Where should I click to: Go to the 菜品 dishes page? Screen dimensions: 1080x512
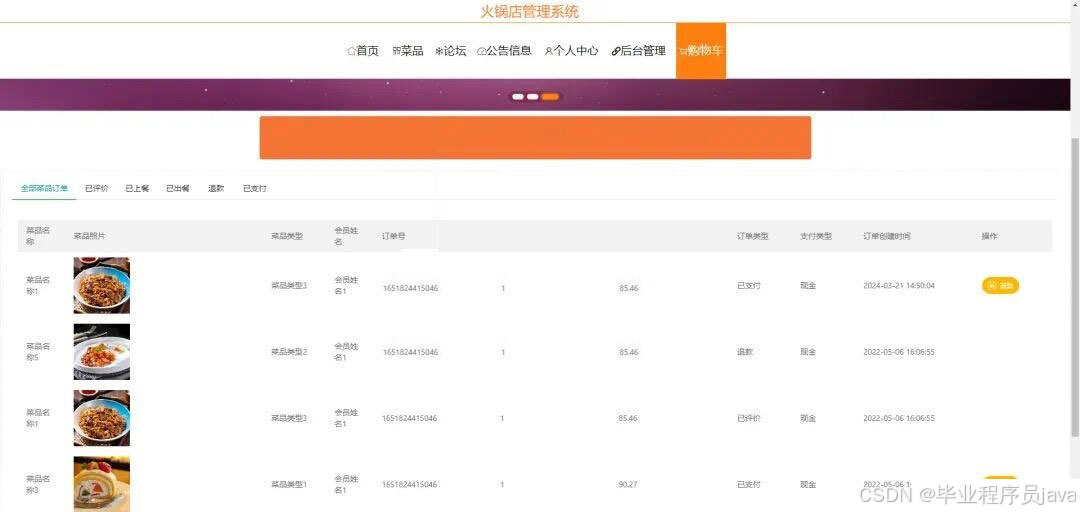408,51
